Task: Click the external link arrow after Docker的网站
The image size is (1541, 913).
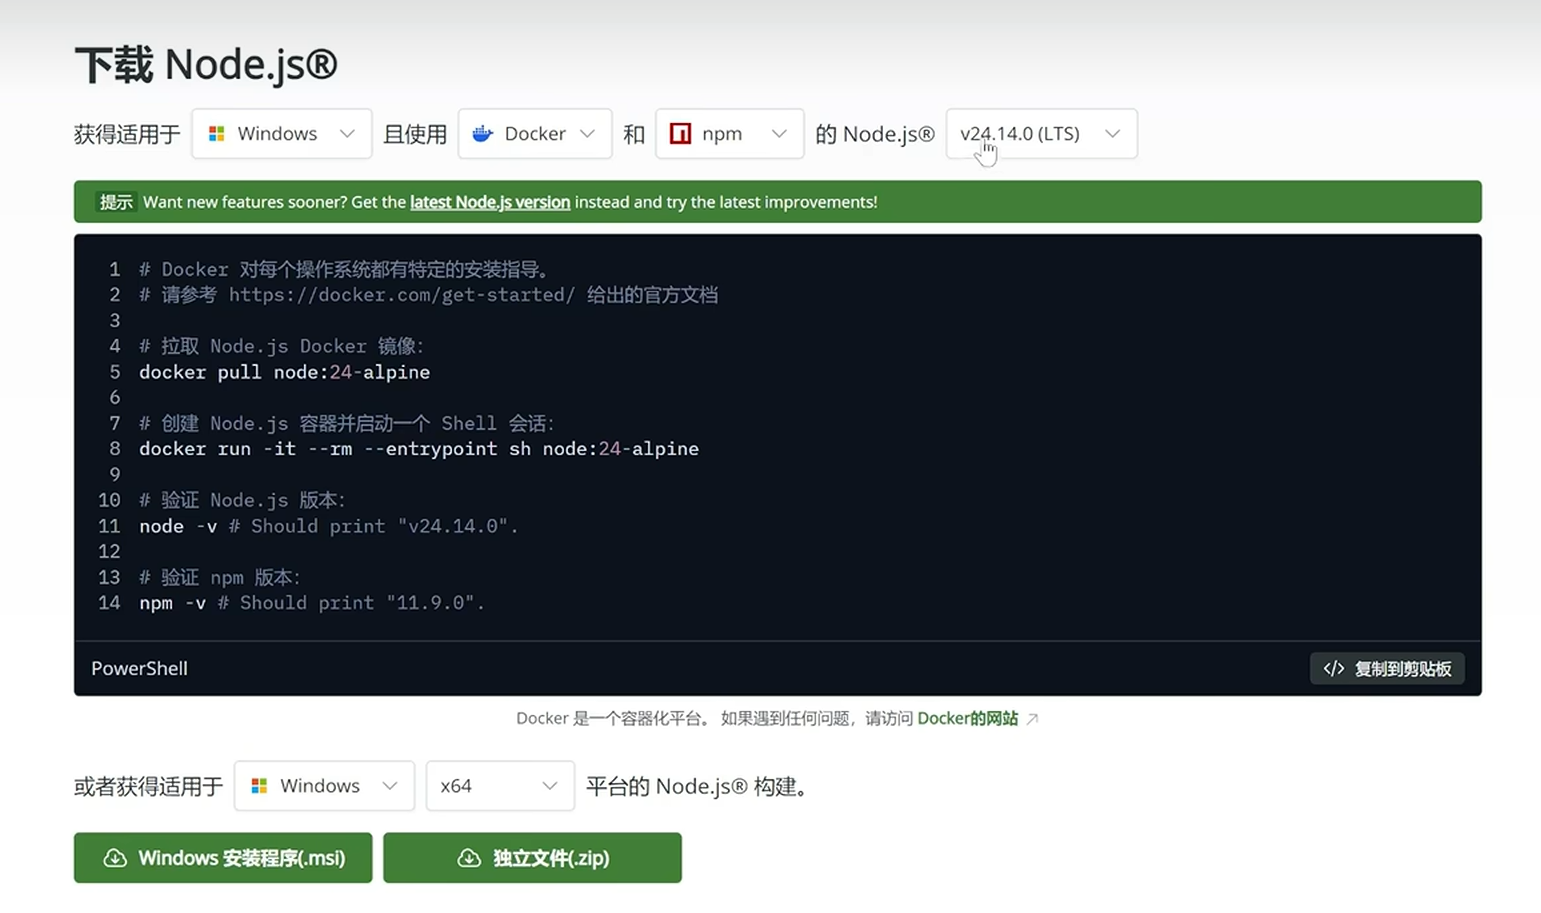Action: [x=1034, y=718]
